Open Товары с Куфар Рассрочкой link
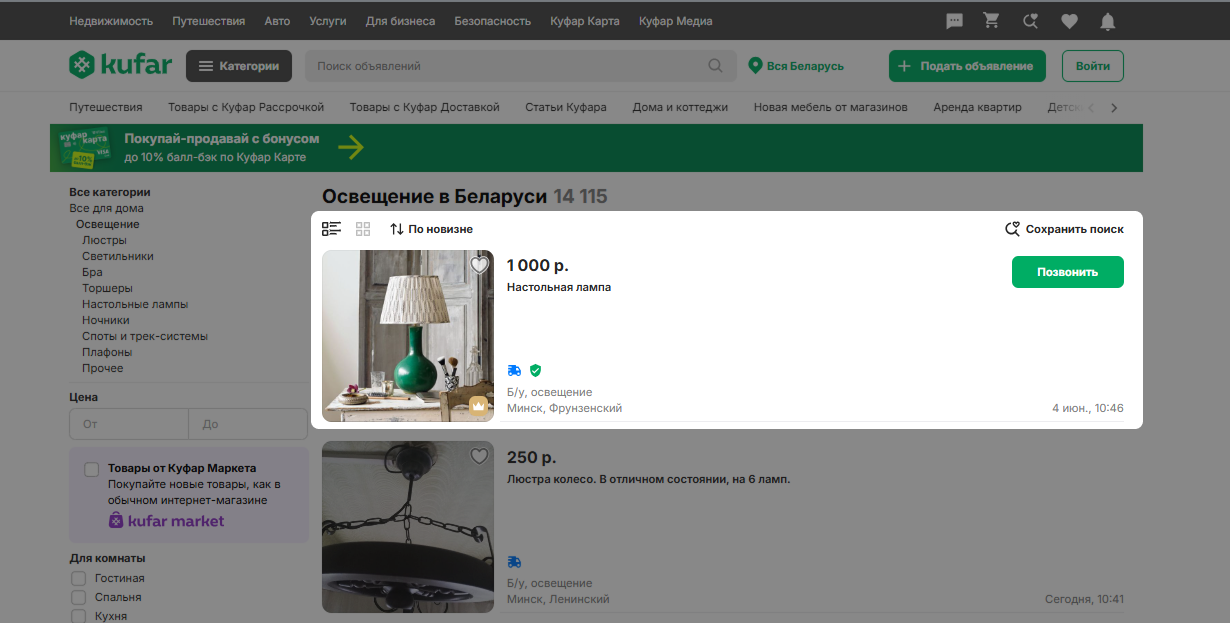 click(246, 107)
